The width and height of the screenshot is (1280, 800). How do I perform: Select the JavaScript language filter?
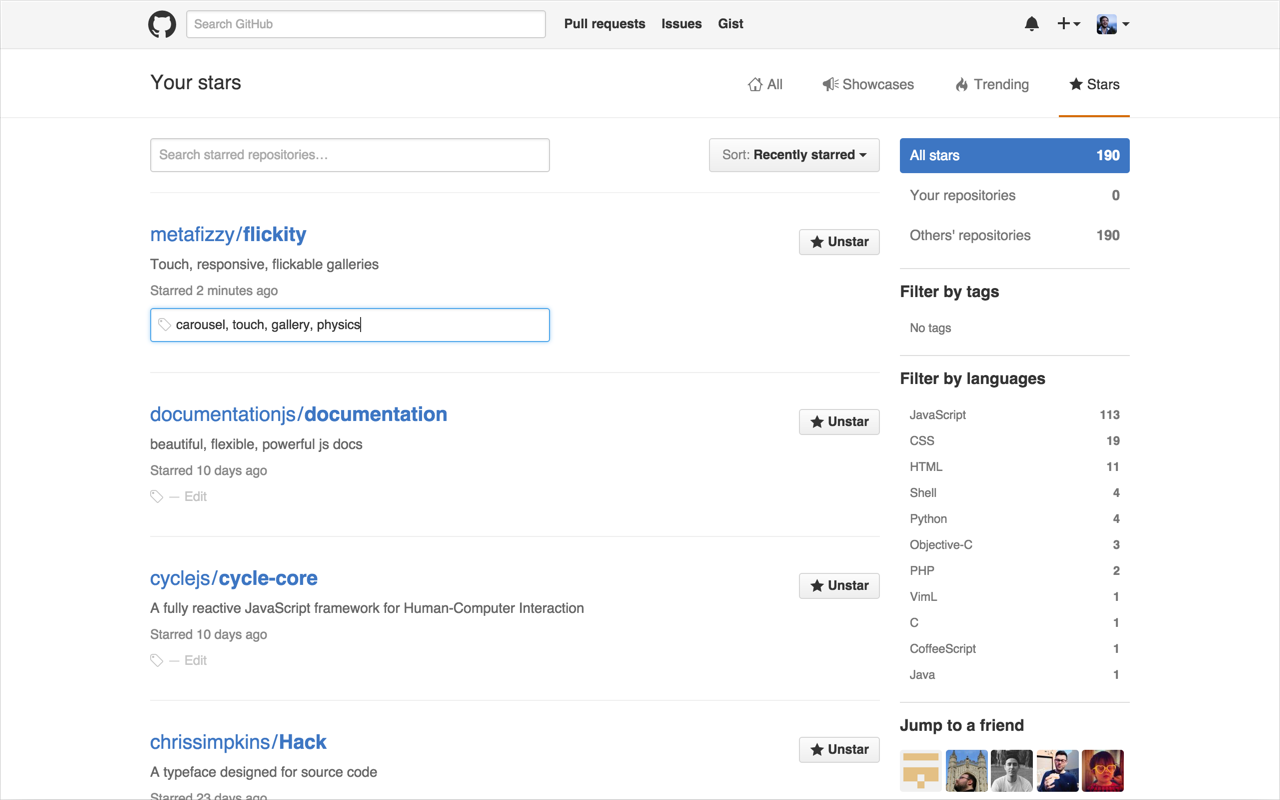pos(937,414)
